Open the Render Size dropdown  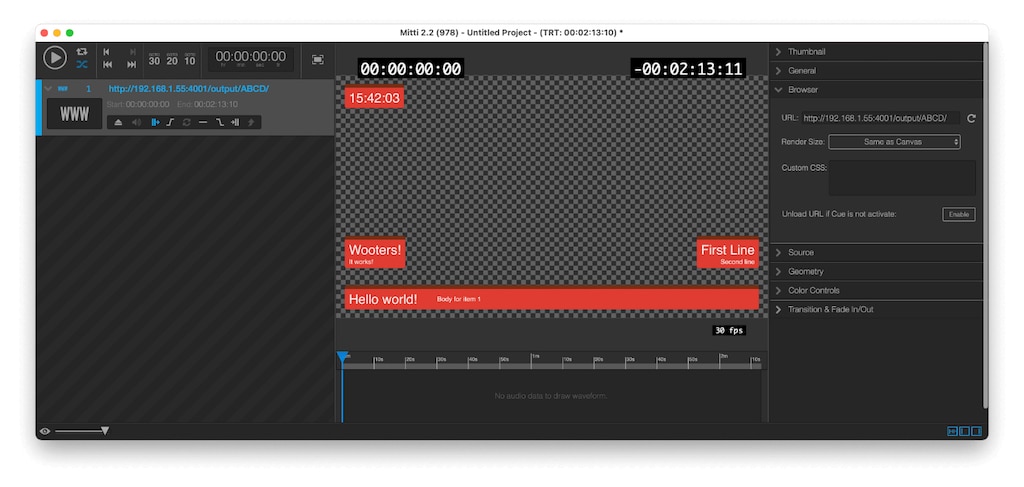[x=894, y=142]
